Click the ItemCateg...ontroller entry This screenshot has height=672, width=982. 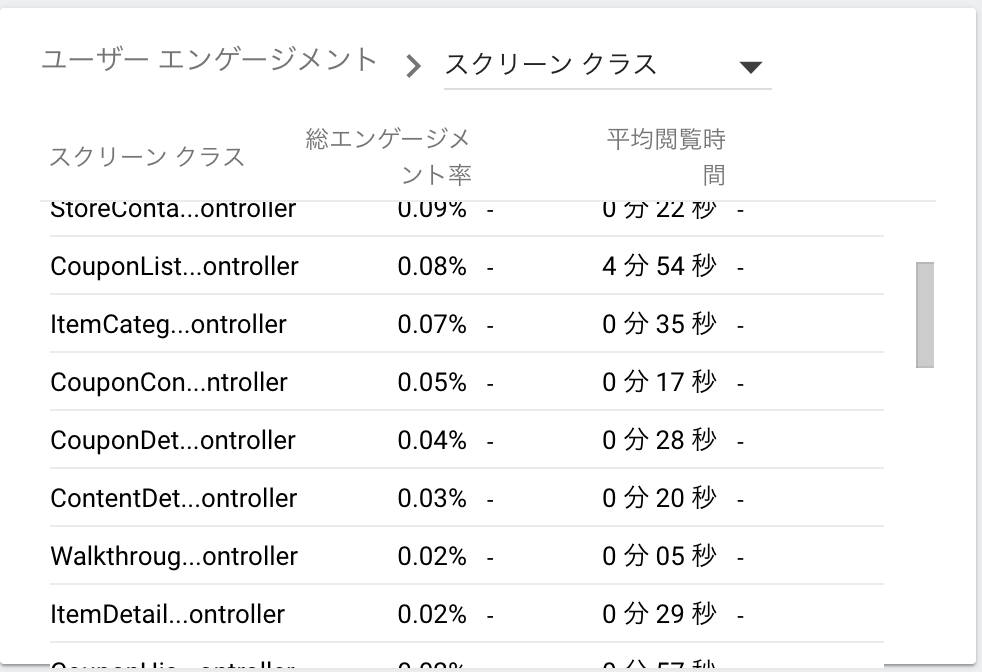[167, 324]
